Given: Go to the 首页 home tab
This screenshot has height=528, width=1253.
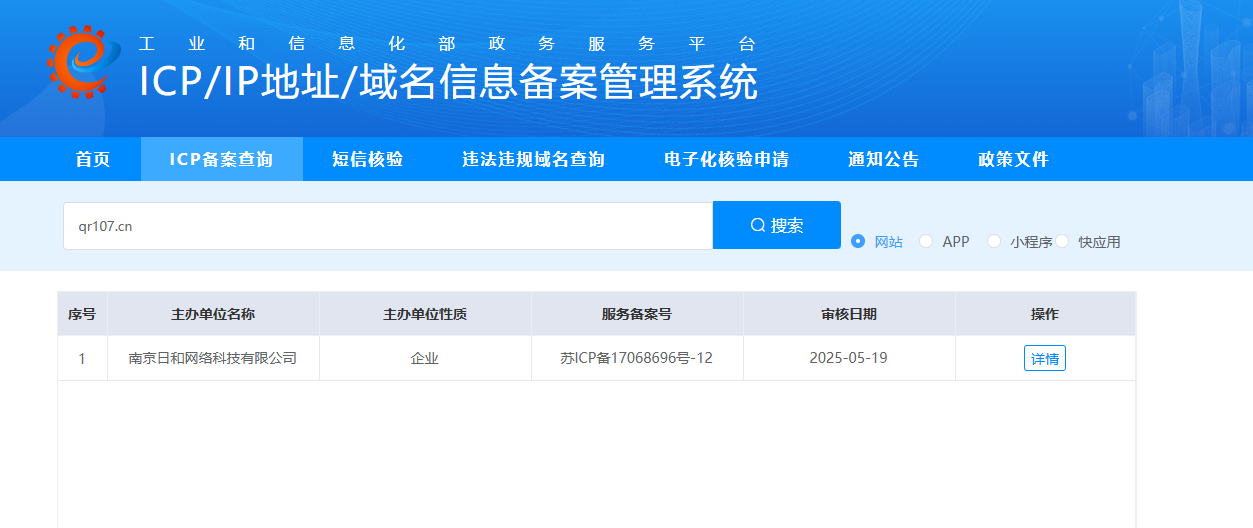Looking at the screenshot, I should tap(93, 159).
